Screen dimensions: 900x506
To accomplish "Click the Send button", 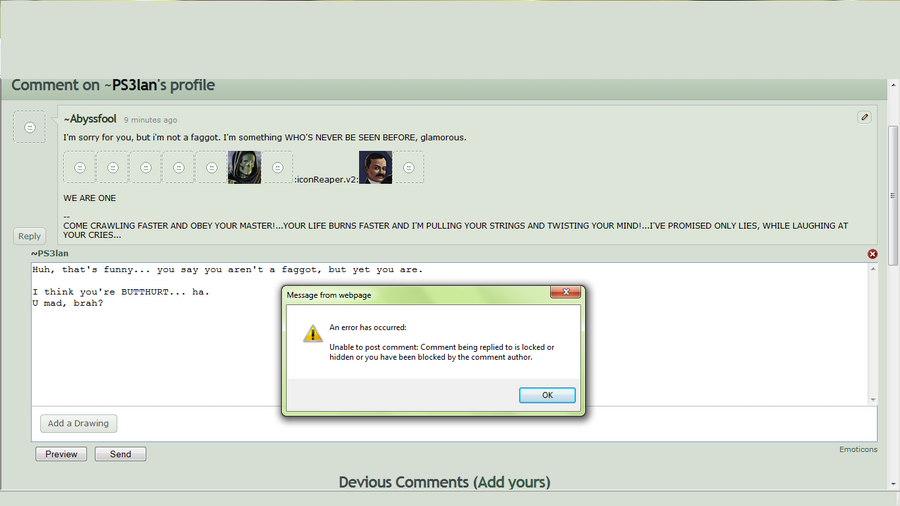I will [x=121, y=454].
